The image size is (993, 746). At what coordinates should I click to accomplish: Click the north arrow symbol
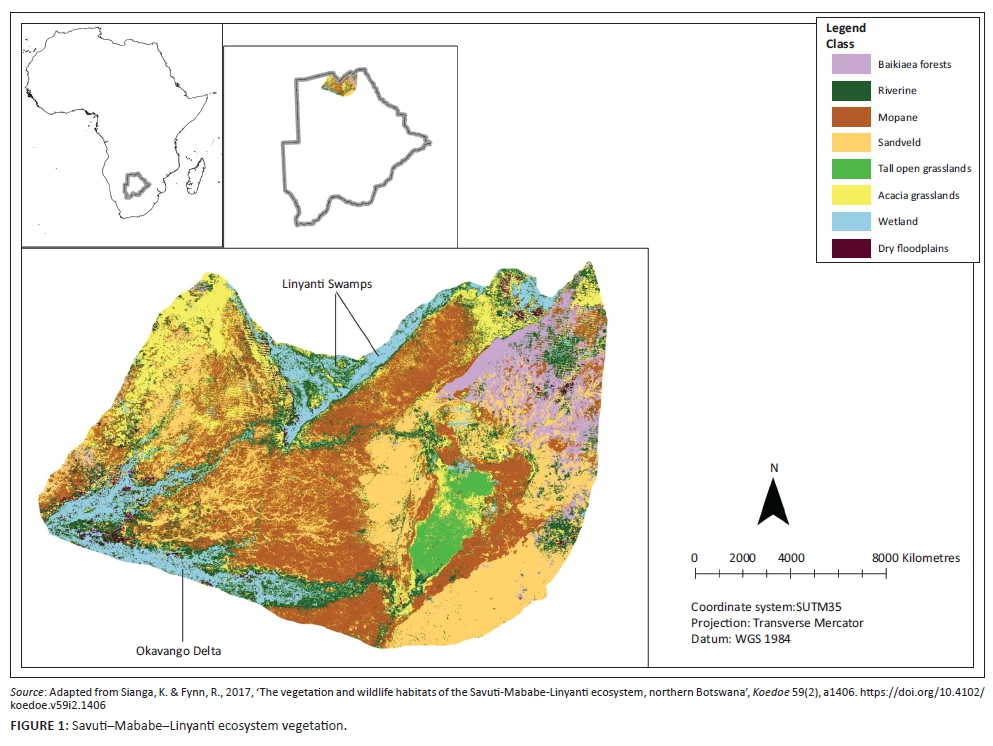tap(773, 500)
